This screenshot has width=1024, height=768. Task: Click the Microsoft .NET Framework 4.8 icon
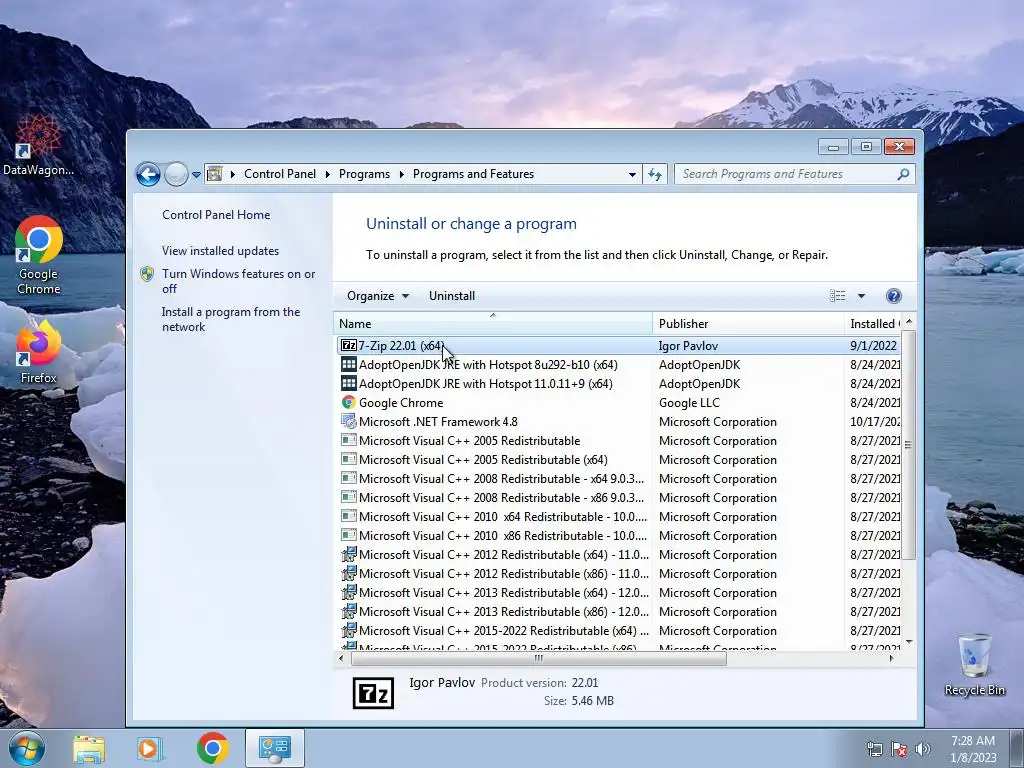349,421
